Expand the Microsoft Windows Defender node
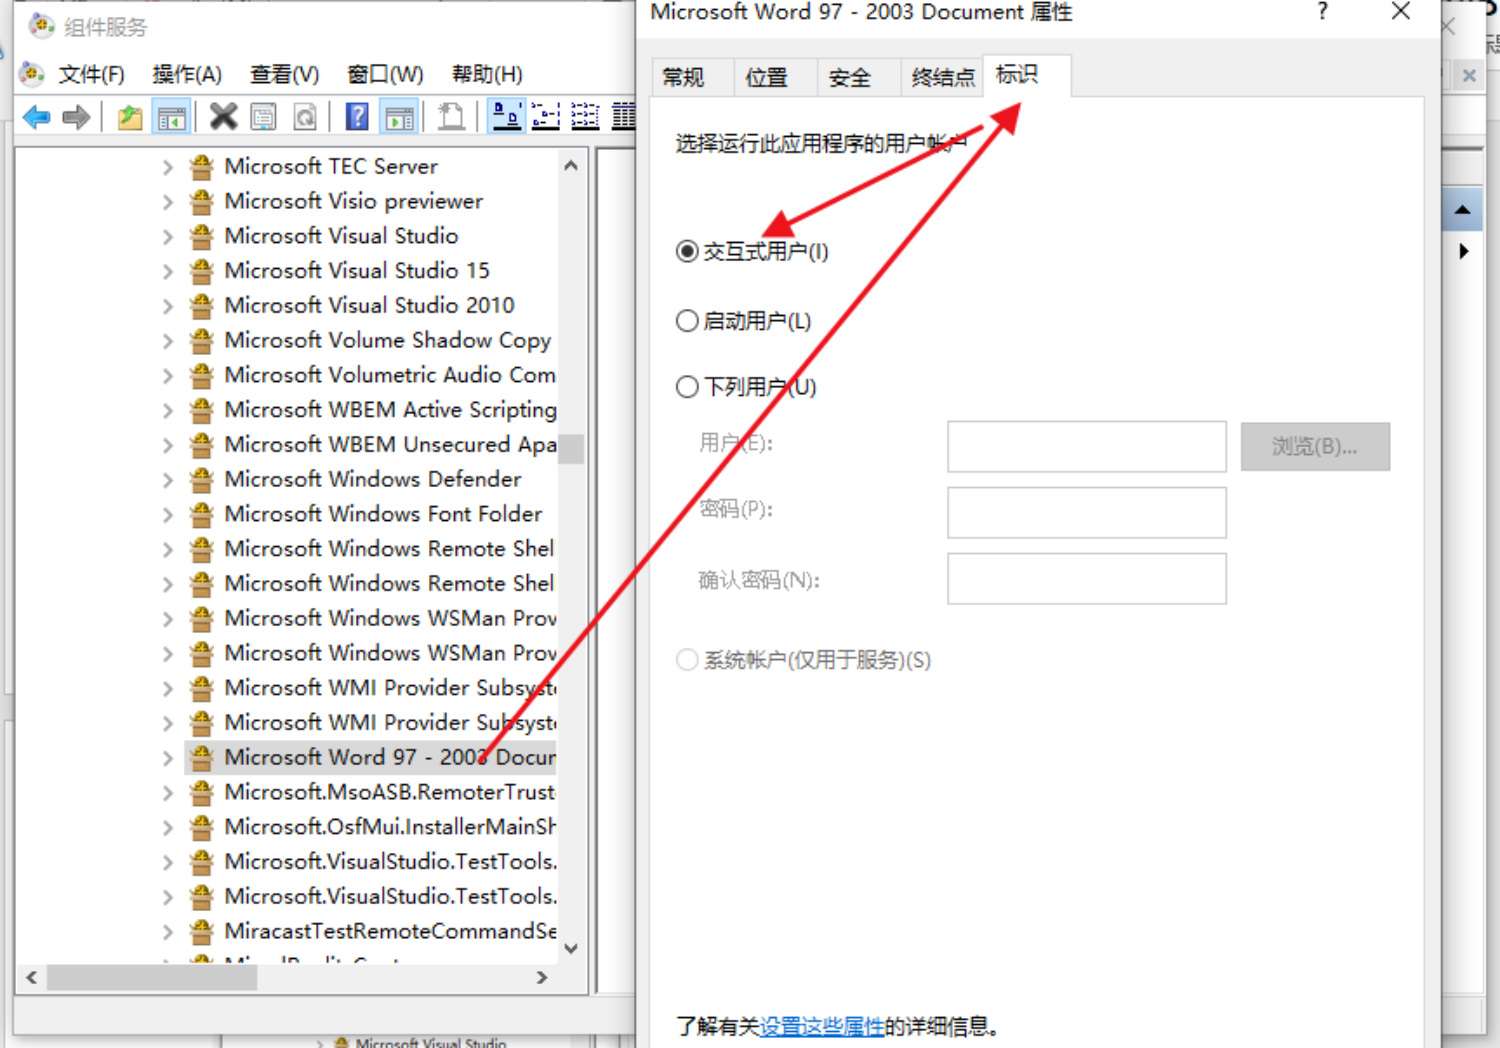1500x1048 pixels. coord(168,480)
